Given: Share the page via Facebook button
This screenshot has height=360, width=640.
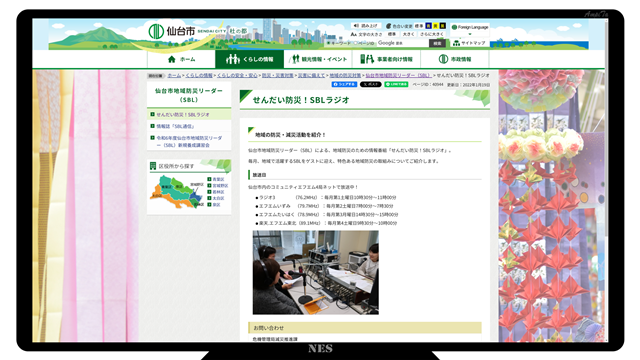Looking at the screenshot, I should [344, 84].
